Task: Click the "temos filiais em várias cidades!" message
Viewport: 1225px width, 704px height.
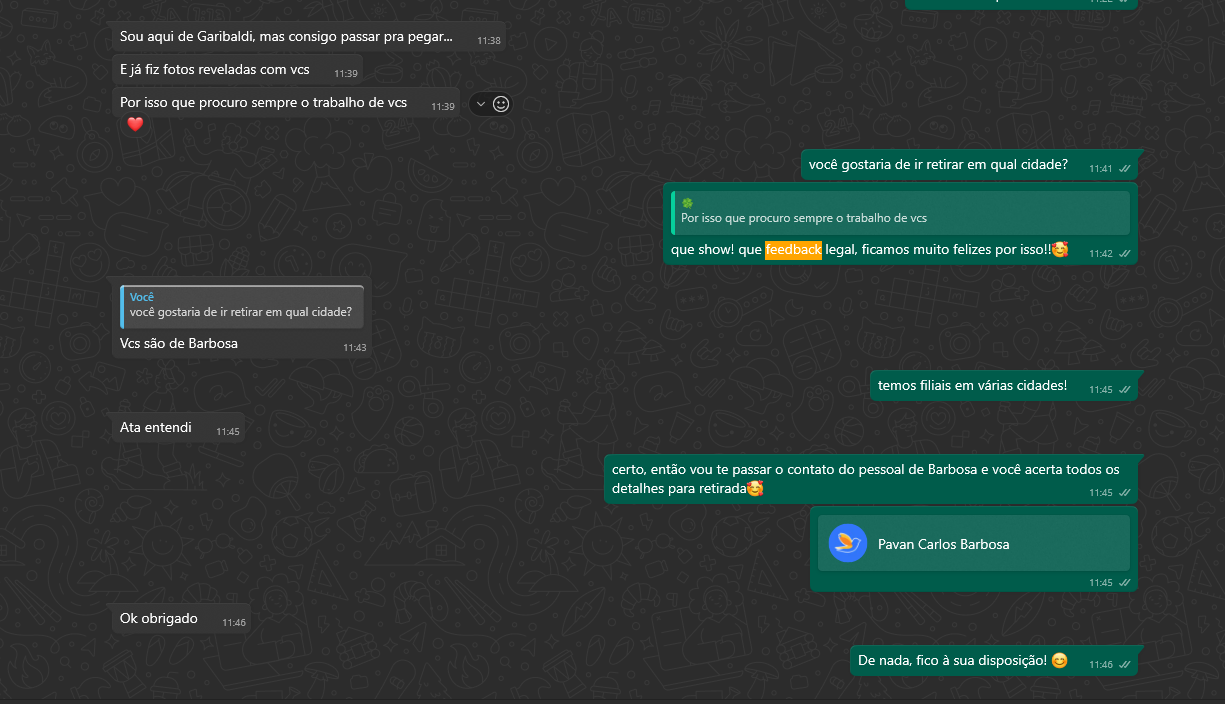Action: (972, 386)
